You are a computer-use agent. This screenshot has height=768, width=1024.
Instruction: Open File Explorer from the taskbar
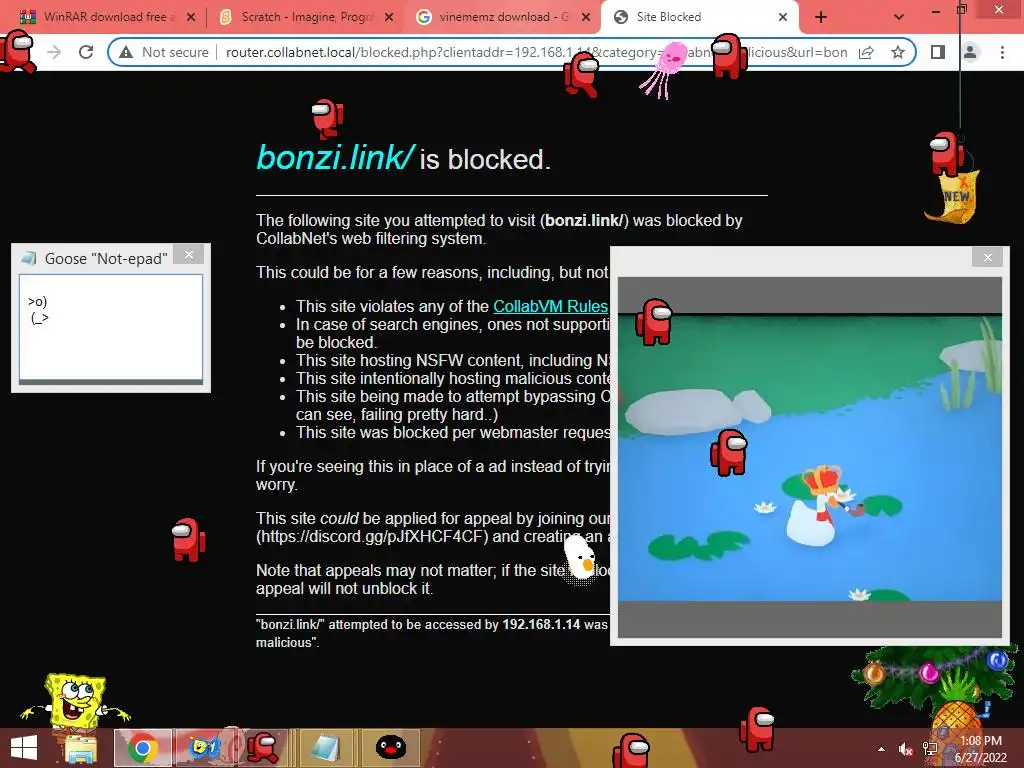pyautogui.click(x=81, y=749)
